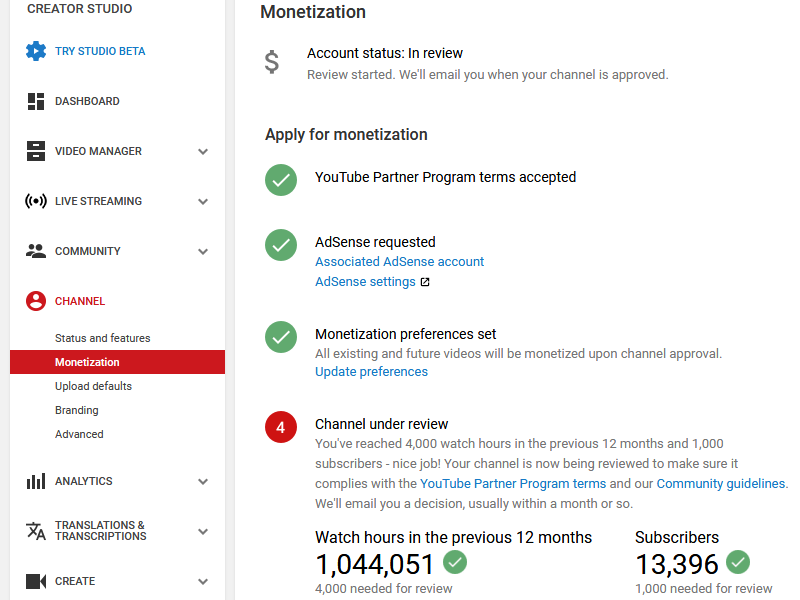Viewport: 800px width, 600px height.
Task: Open Advanced channel settings
Action: pyautogui.click(x=79, y=434)
